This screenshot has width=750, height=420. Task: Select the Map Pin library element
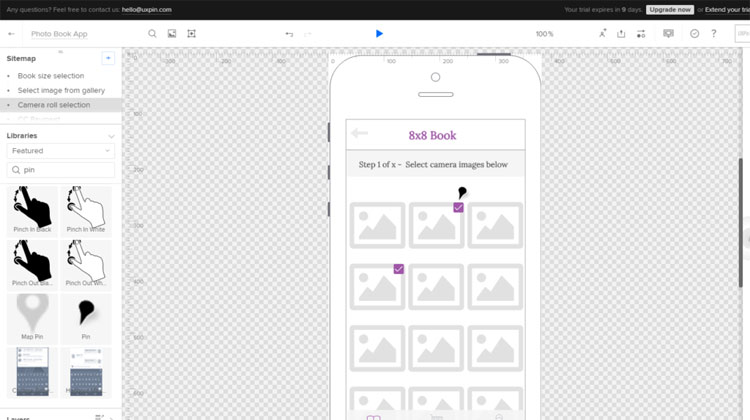pyautogui.click(x=33, y=315)
